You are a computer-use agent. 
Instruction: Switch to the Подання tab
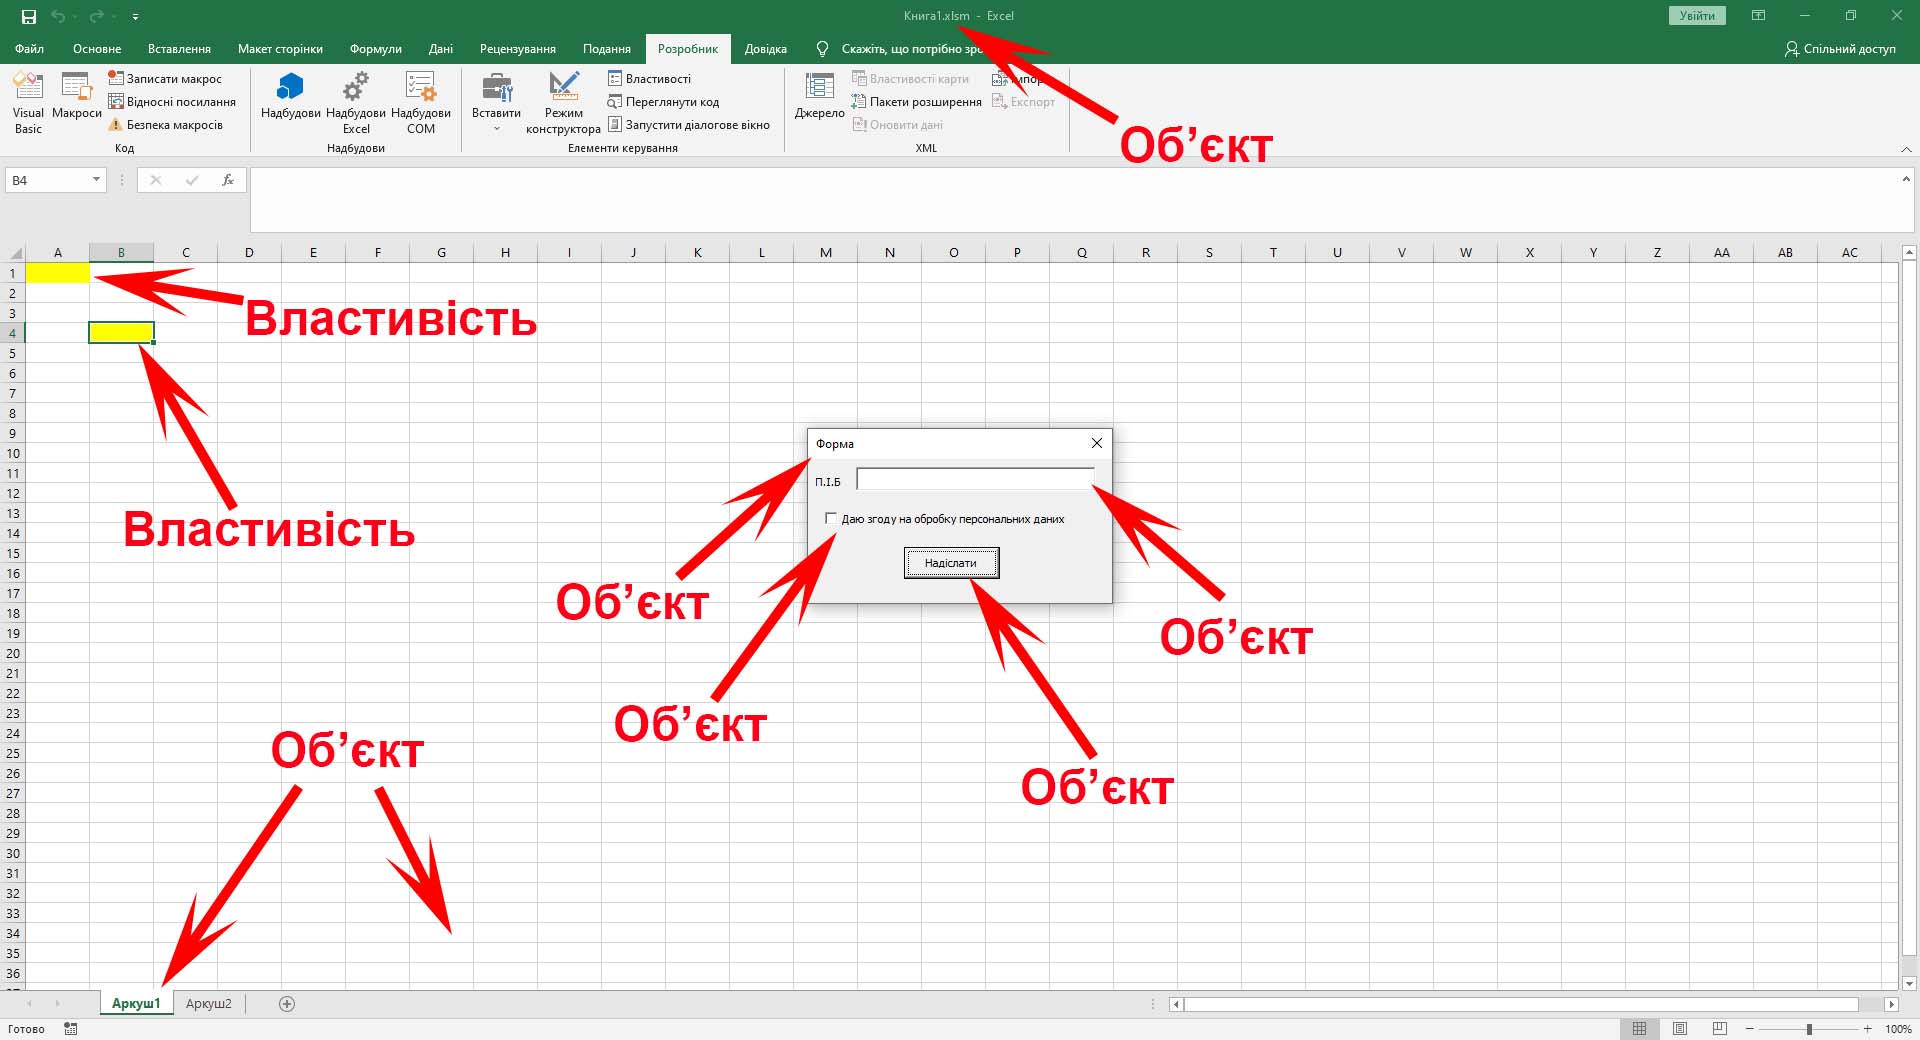(606, 48)
